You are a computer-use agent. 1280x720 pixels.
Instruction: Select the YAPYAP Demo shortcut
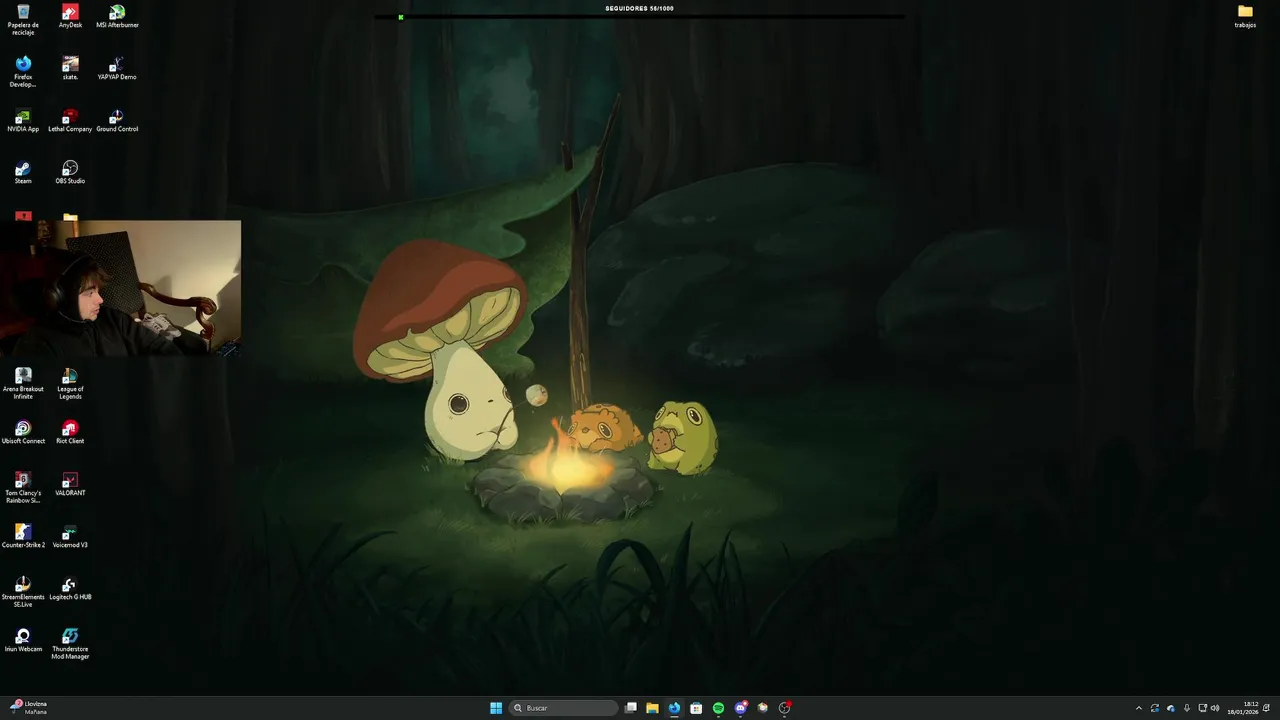pos(117,68)
